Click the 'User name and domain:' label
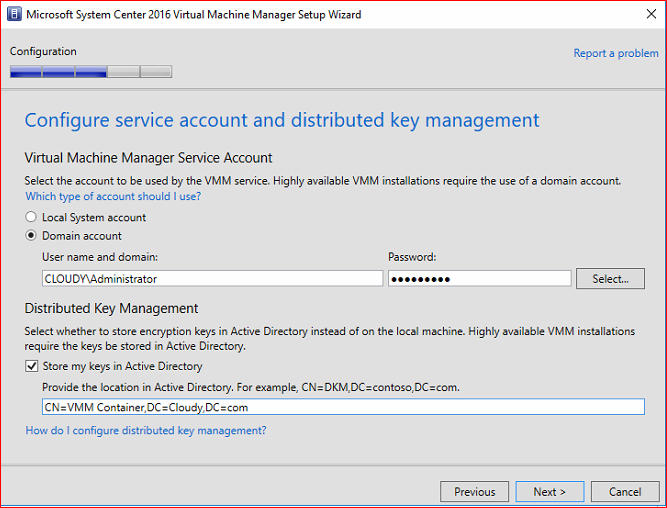This screenshot has width=667, height=508. click(100, 257)
